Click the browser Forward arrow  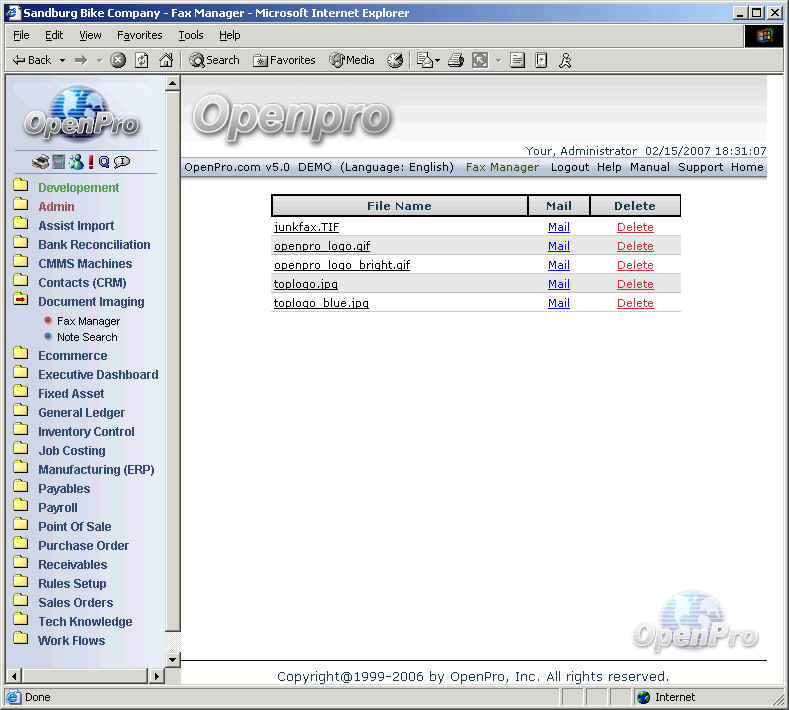click(x=81, y=60)
